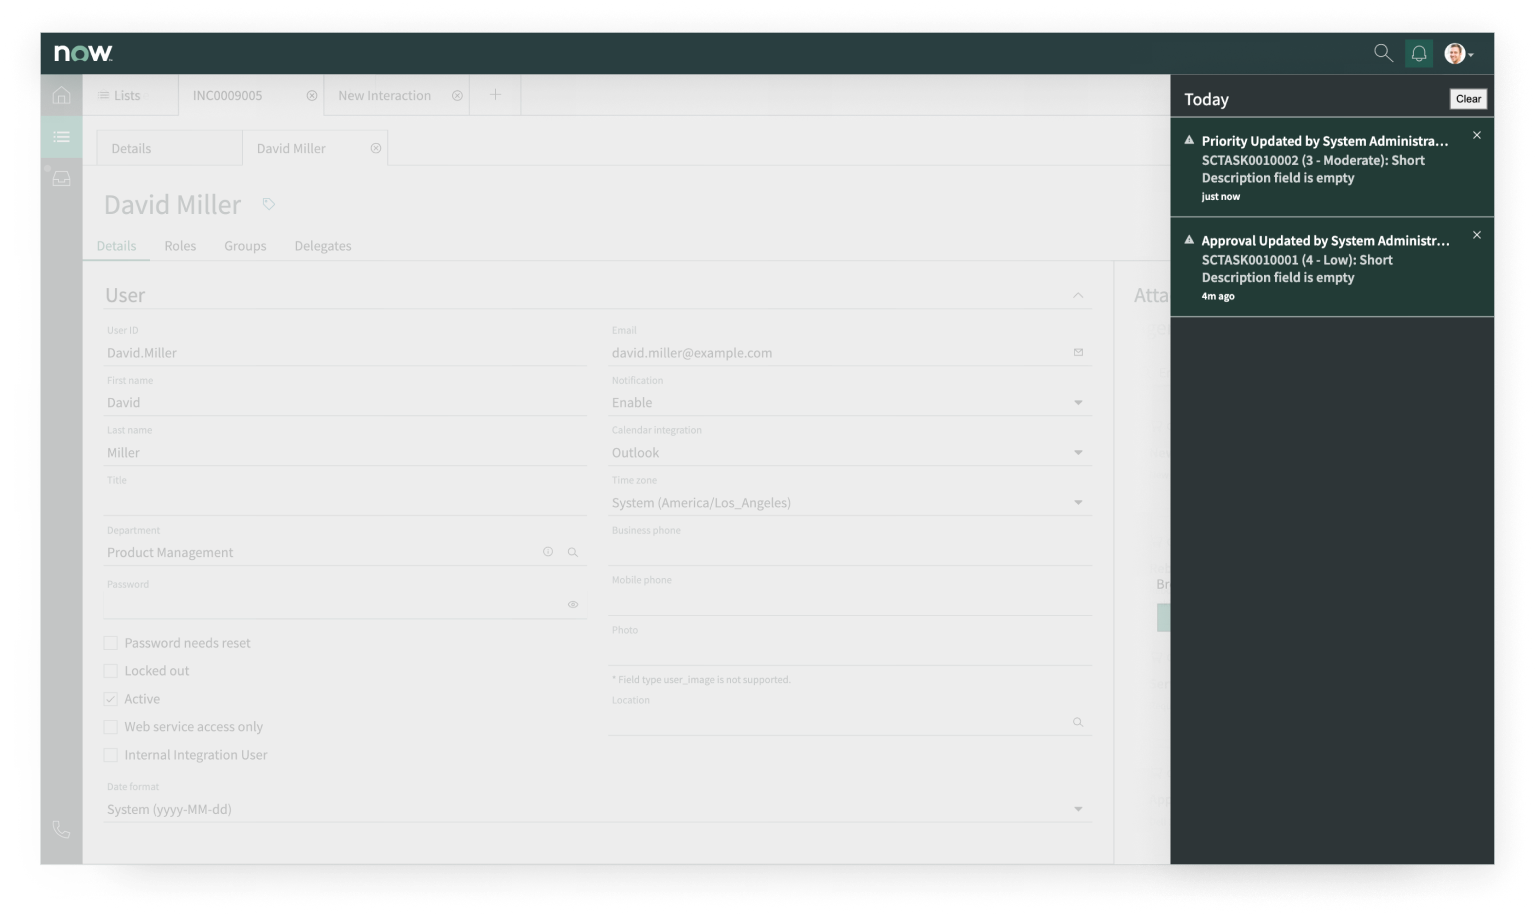The image size is (1535, 915).
Task: Click the search magnifier icon in header
Action: click(x=1383, y=53)
